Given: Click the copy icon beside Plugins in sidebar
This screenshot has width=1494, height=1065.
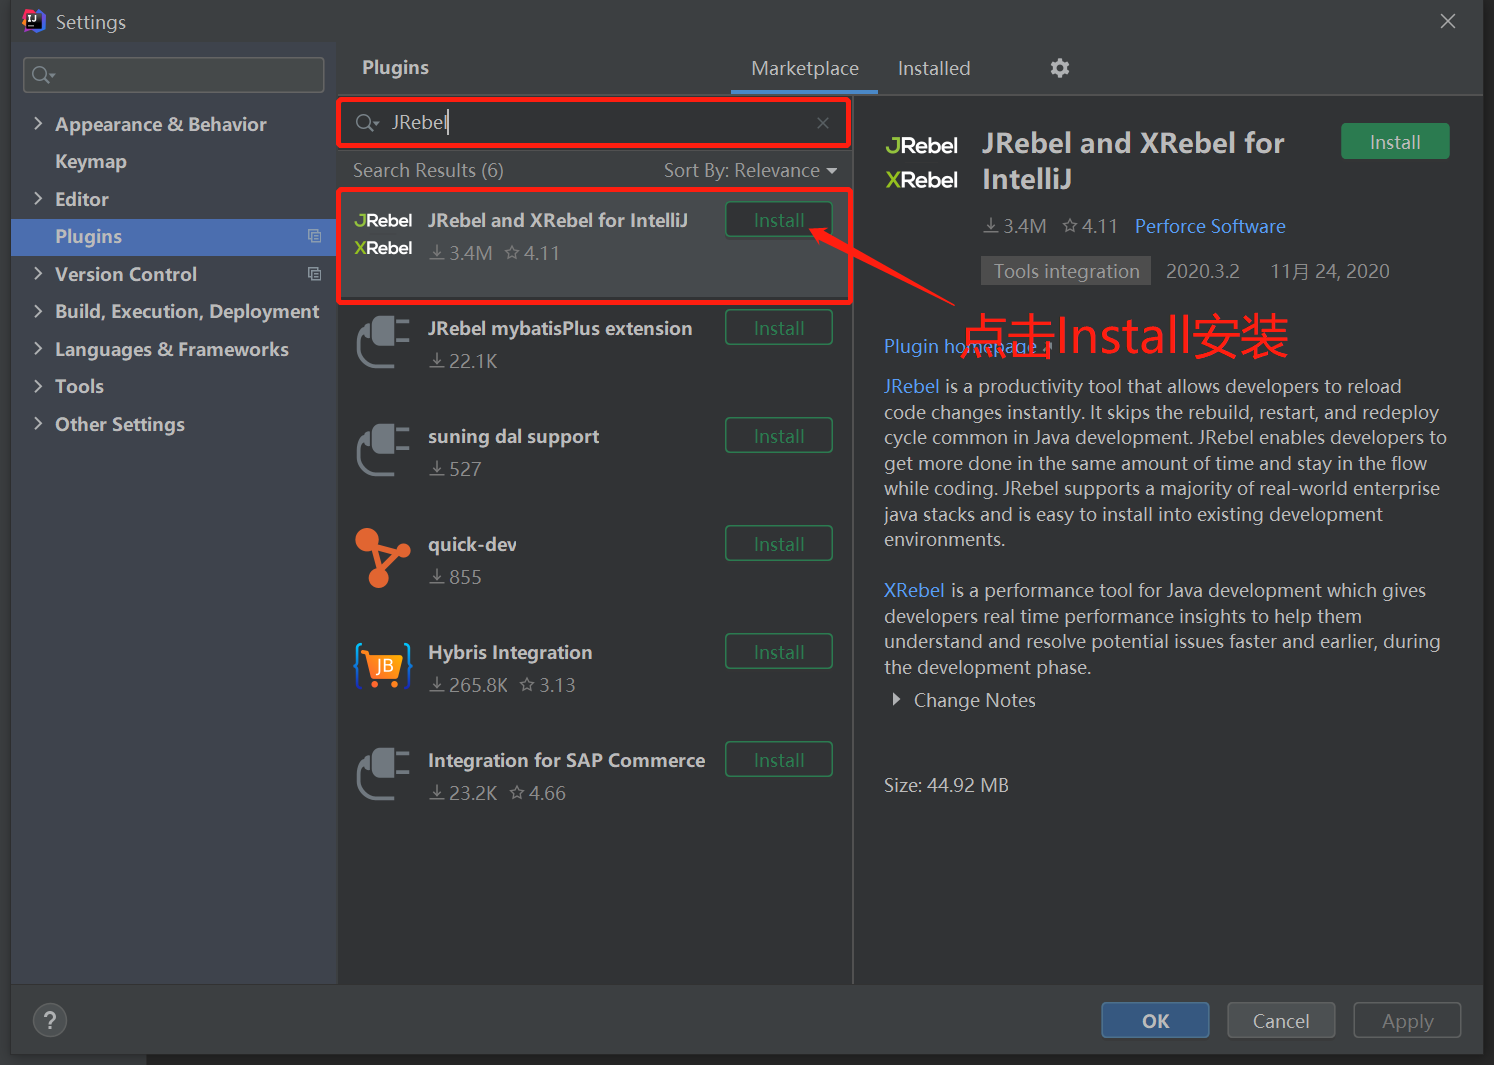Looking at the screenshot, I should tap(314, 236).
